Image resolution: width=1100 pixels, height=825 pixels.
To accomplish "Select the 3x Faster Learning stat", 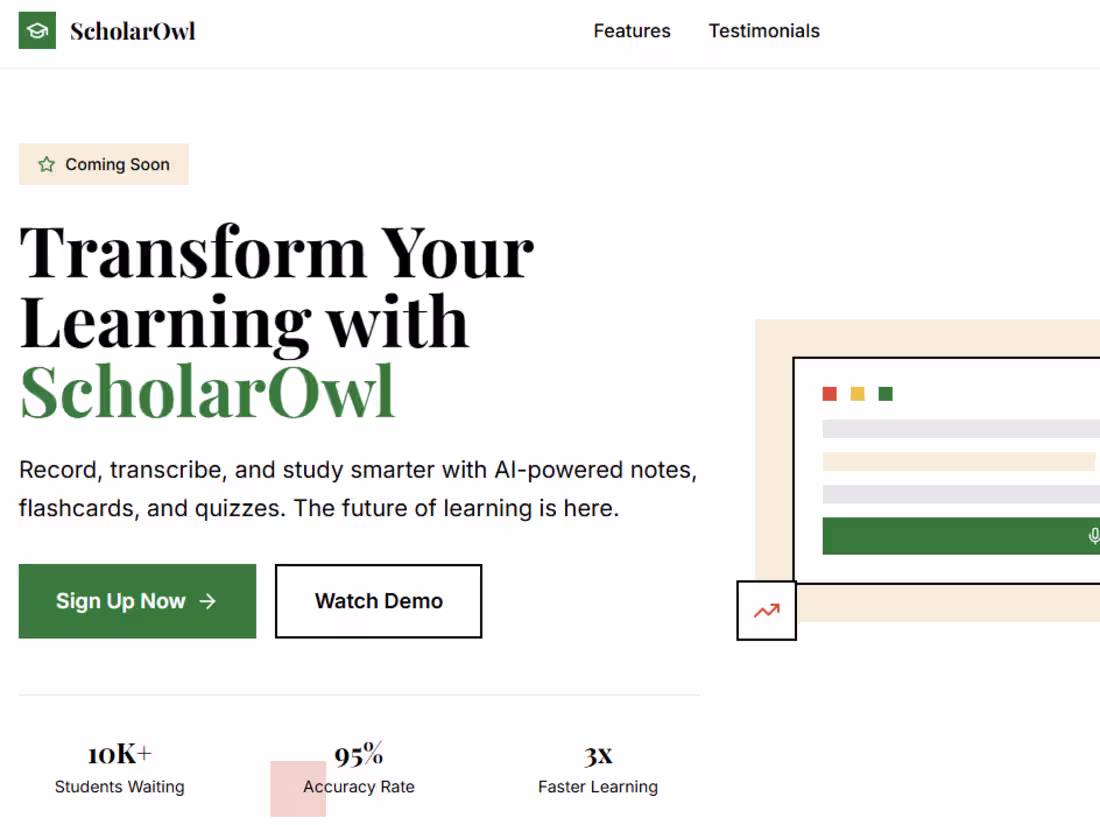I will pyautogui.click(x=598, y=768).
